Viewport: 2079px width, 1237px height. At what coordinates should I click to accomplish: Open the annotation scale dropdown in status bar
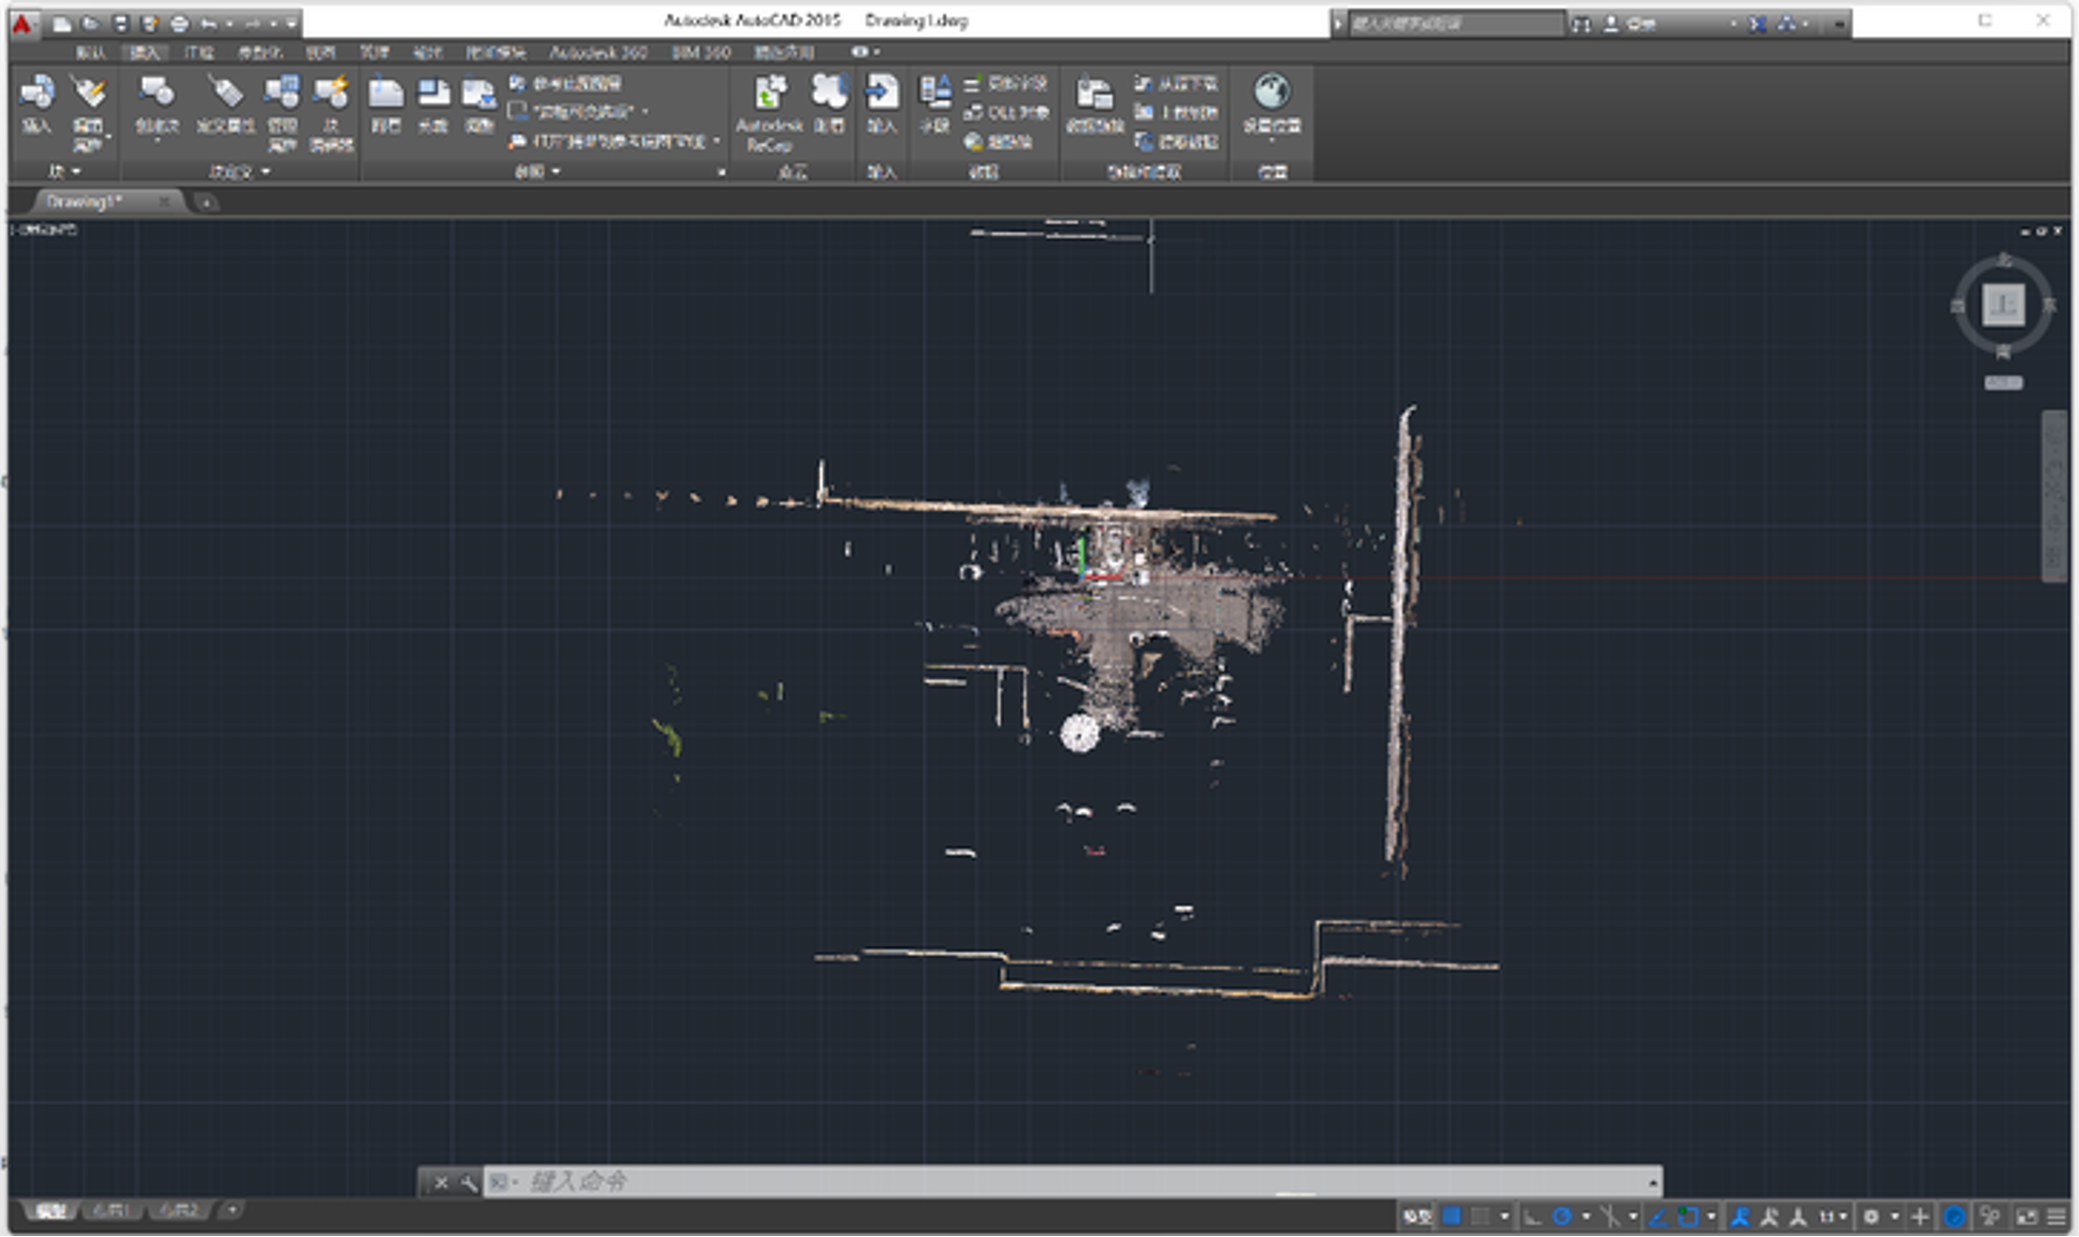click(1843, 1218)
